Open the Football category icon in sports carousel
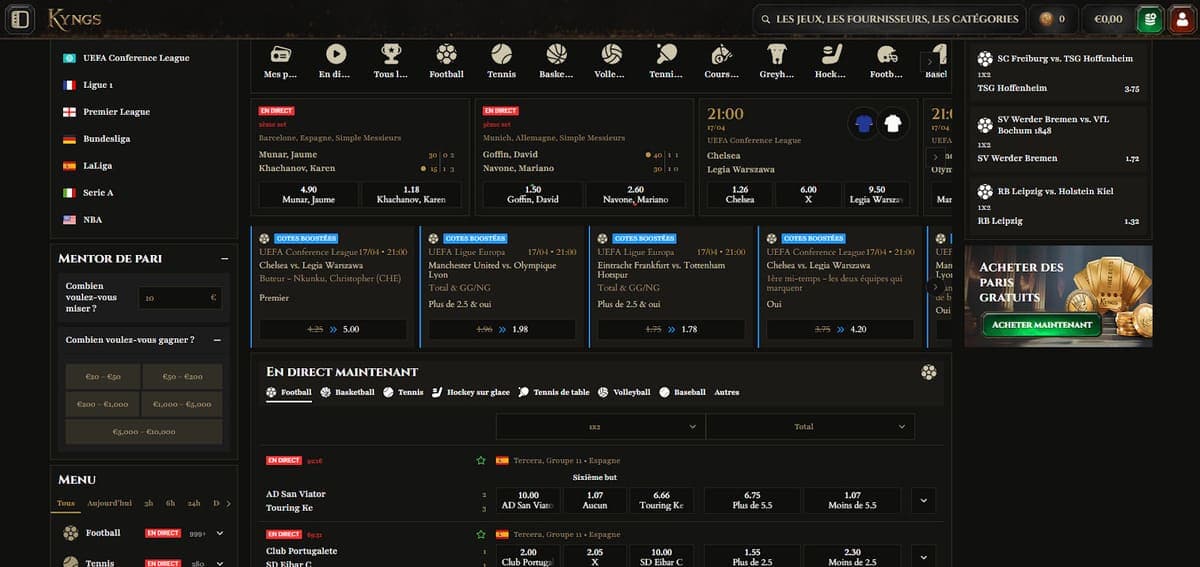1200x567 pixels. [x=446, y=53]
